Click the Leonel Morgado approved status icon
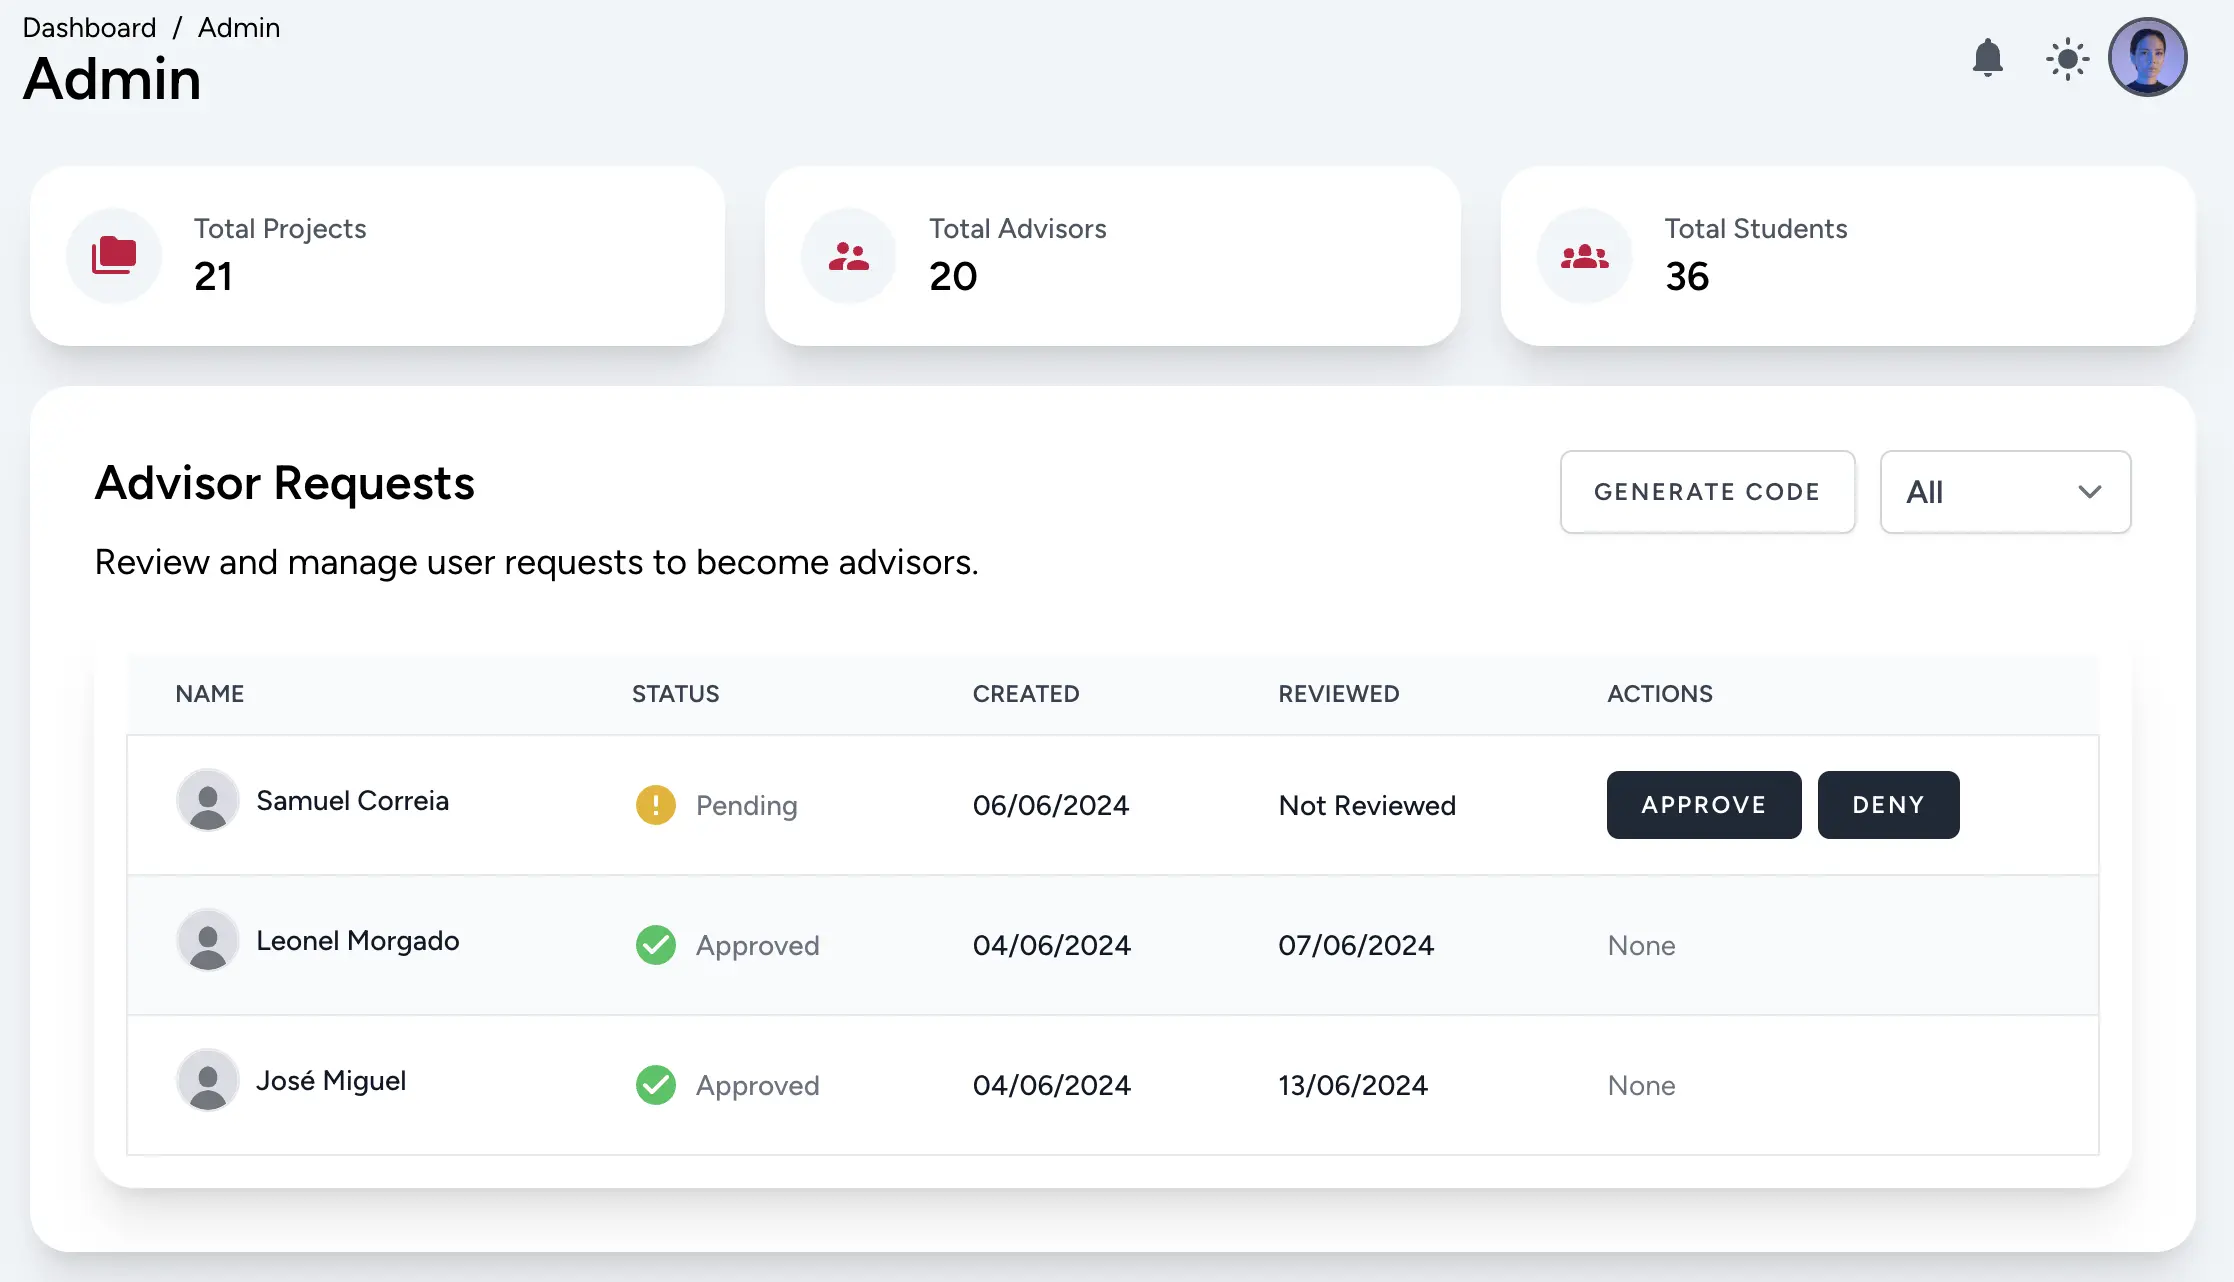Viewport: 2234px width, 1282px height. click(x=654, y=943)
